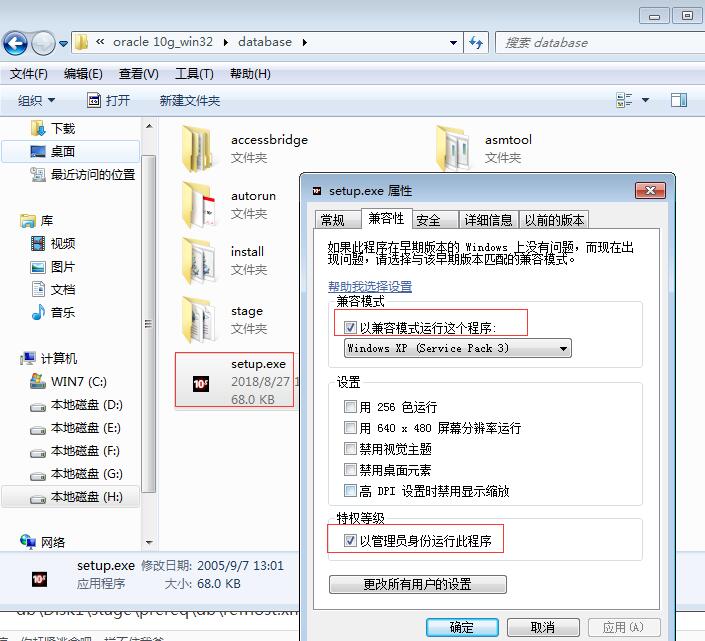This screenshot has height=641, width=705.
Task: Open the view options dropdown arrow
Action: tap(645, 100)
